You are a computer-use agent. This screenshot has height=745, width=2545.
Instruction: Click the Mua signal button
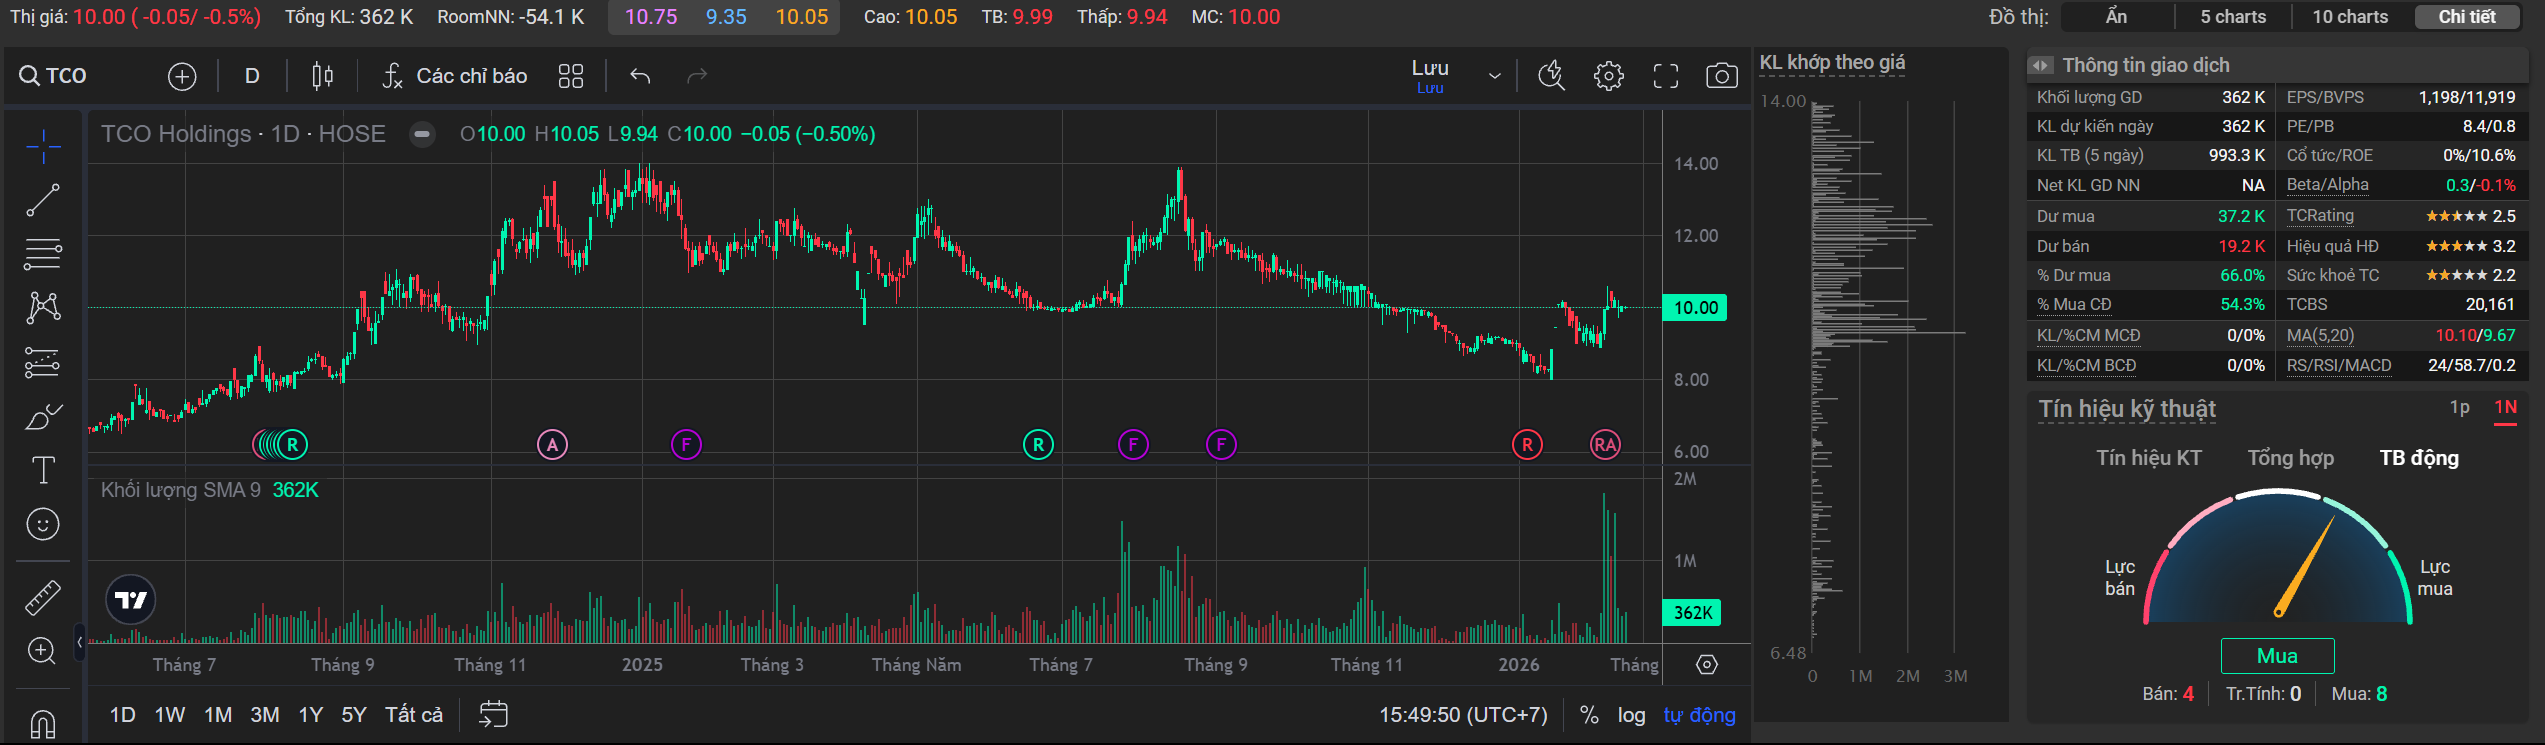pos(2277,656)
